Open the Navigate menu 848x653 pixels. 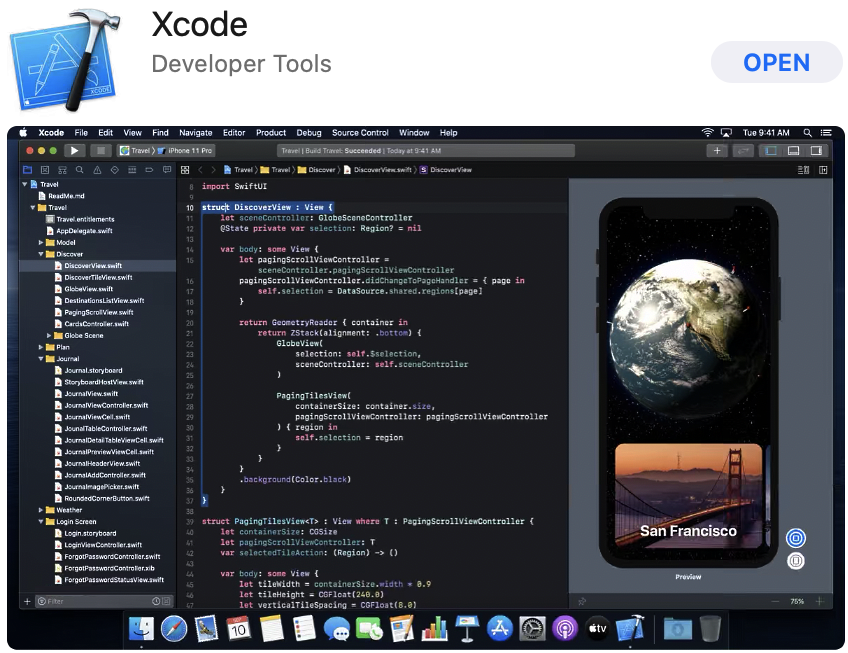[x=196, y=133]
